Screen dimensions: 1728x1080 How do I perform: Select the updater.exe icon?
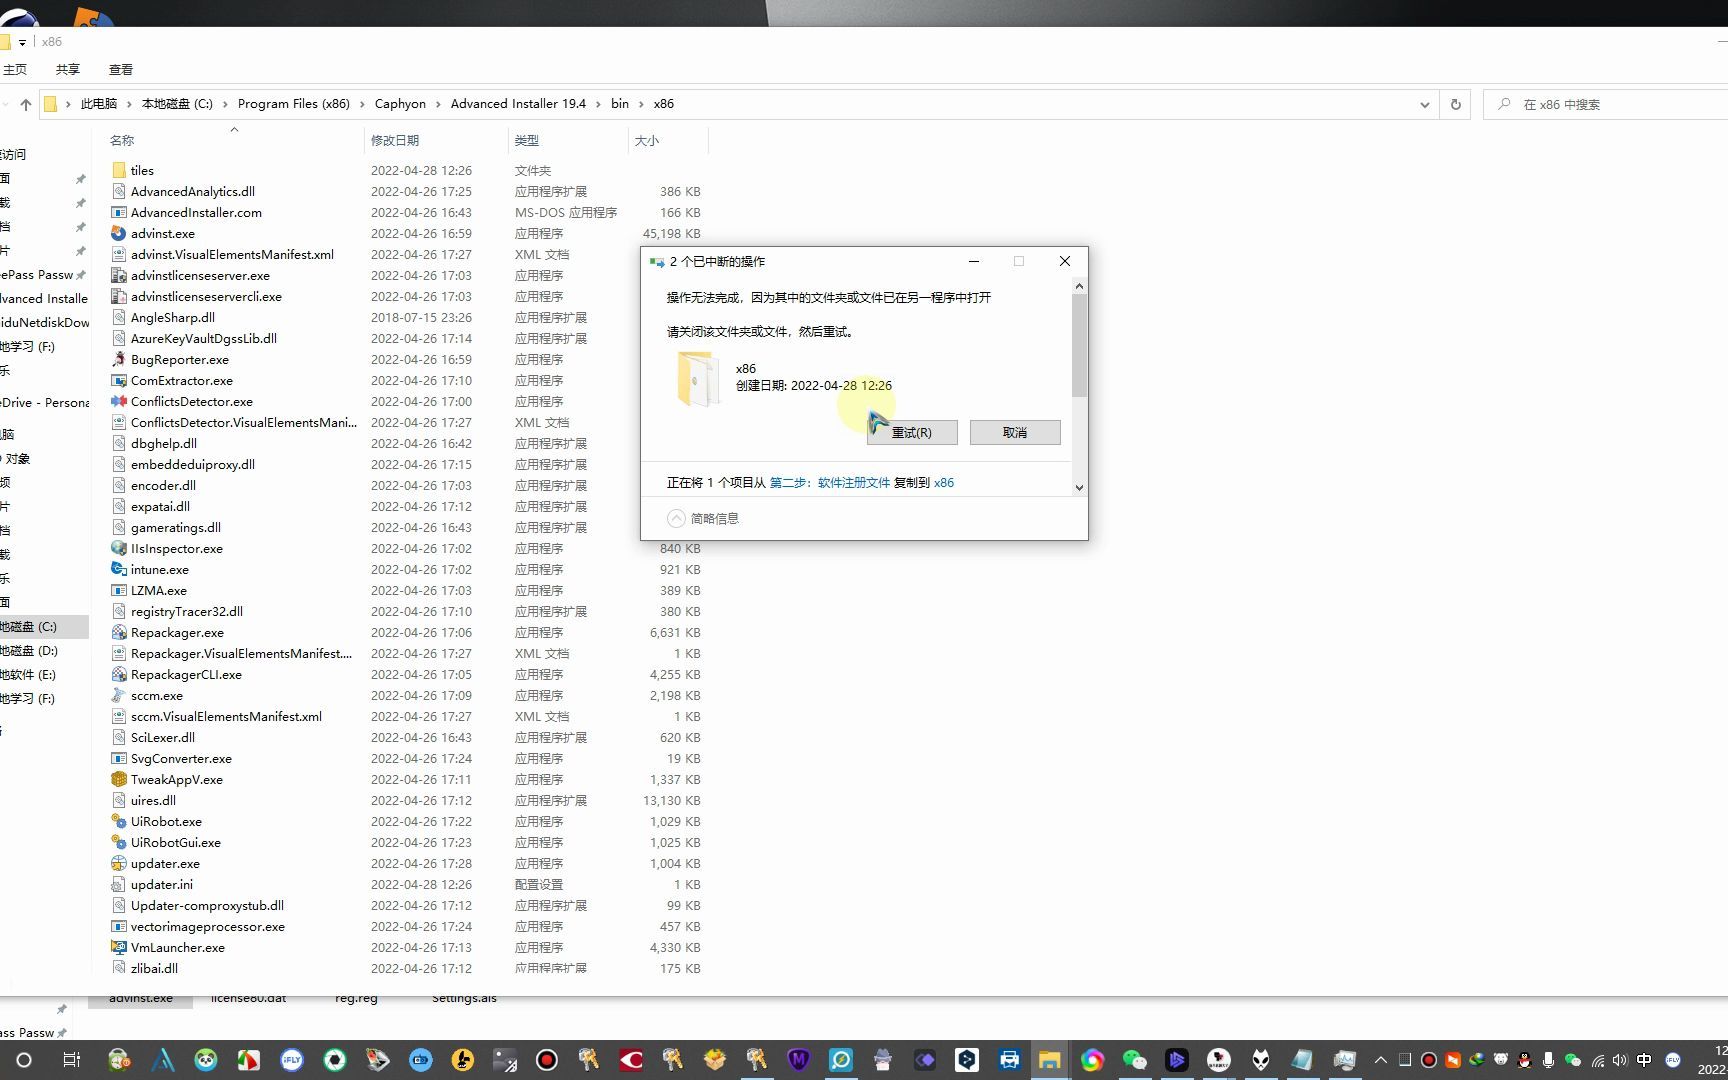119,863
